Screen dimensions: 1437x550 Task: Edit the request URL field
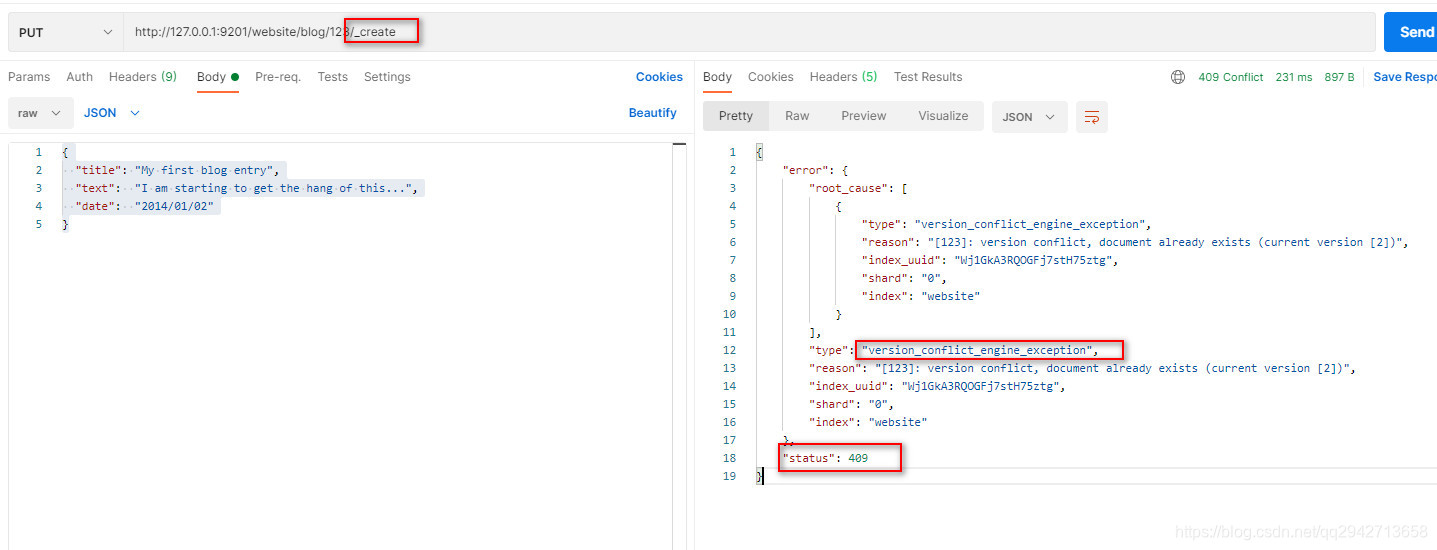click(x=749, y=32)
